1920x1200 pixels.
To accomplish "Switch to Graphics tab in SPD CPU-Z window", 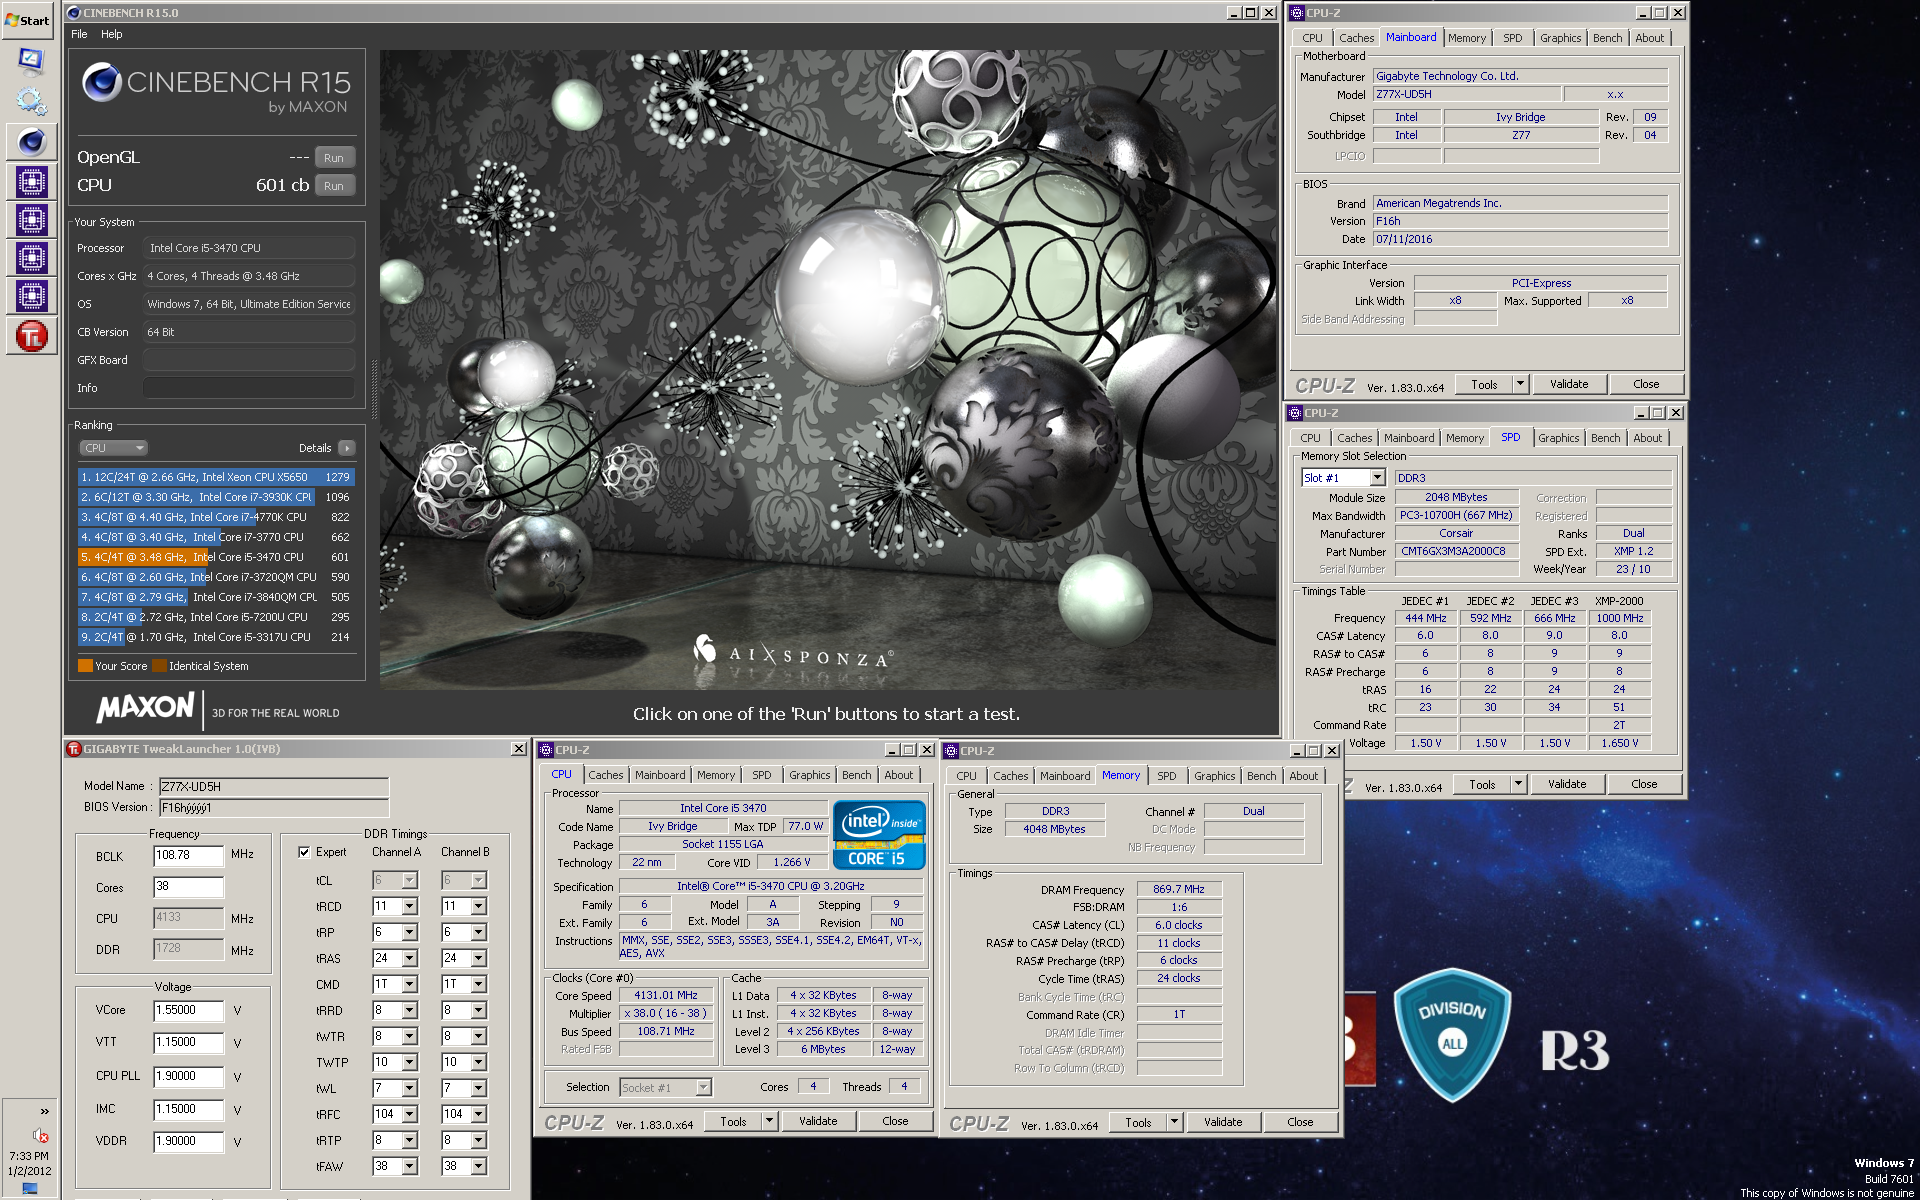I will tap(1558, 438).
